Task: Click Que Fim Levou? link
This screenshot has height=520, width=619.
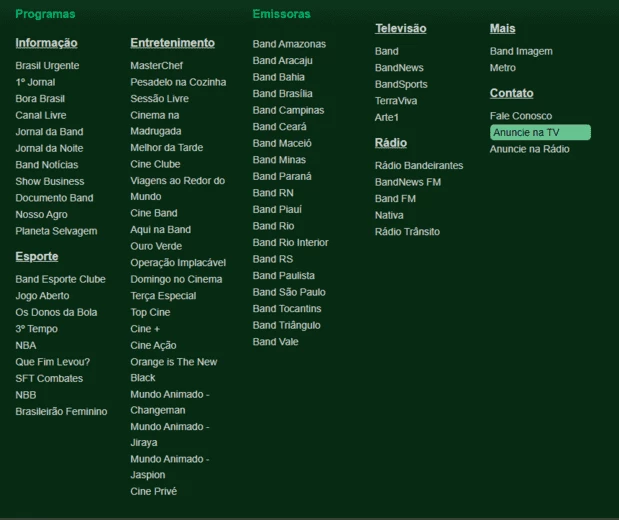Action: [x=53, y=362]
